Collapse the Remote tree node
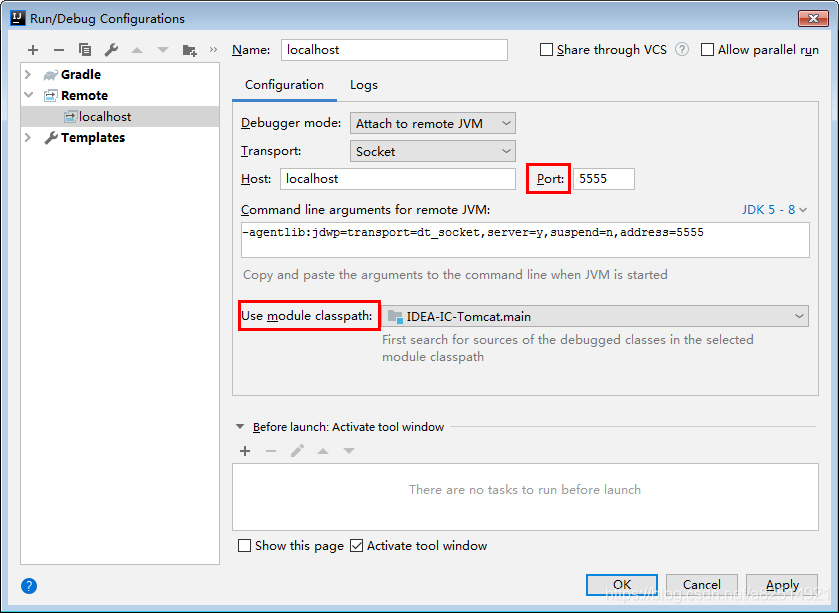Image resolution: width=839 pixels, height=613 pixels. pyautogui.click(x=28, y=95)
